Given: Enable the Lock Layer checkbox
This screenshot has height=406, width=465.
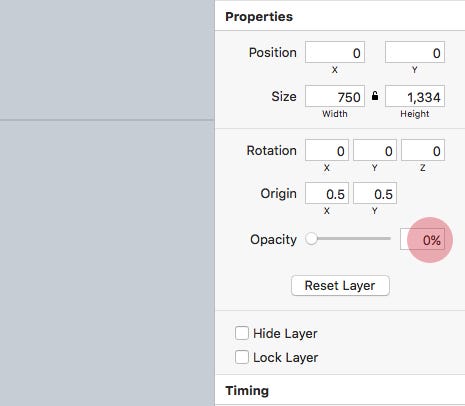Looking at the screenshot, I should (242, 357).
